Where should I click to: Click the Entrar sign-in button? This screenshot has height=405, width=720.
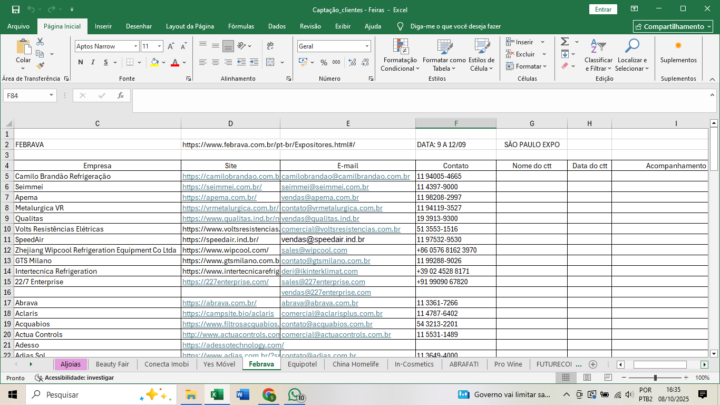pyautogui.click(x=603, y=8)
